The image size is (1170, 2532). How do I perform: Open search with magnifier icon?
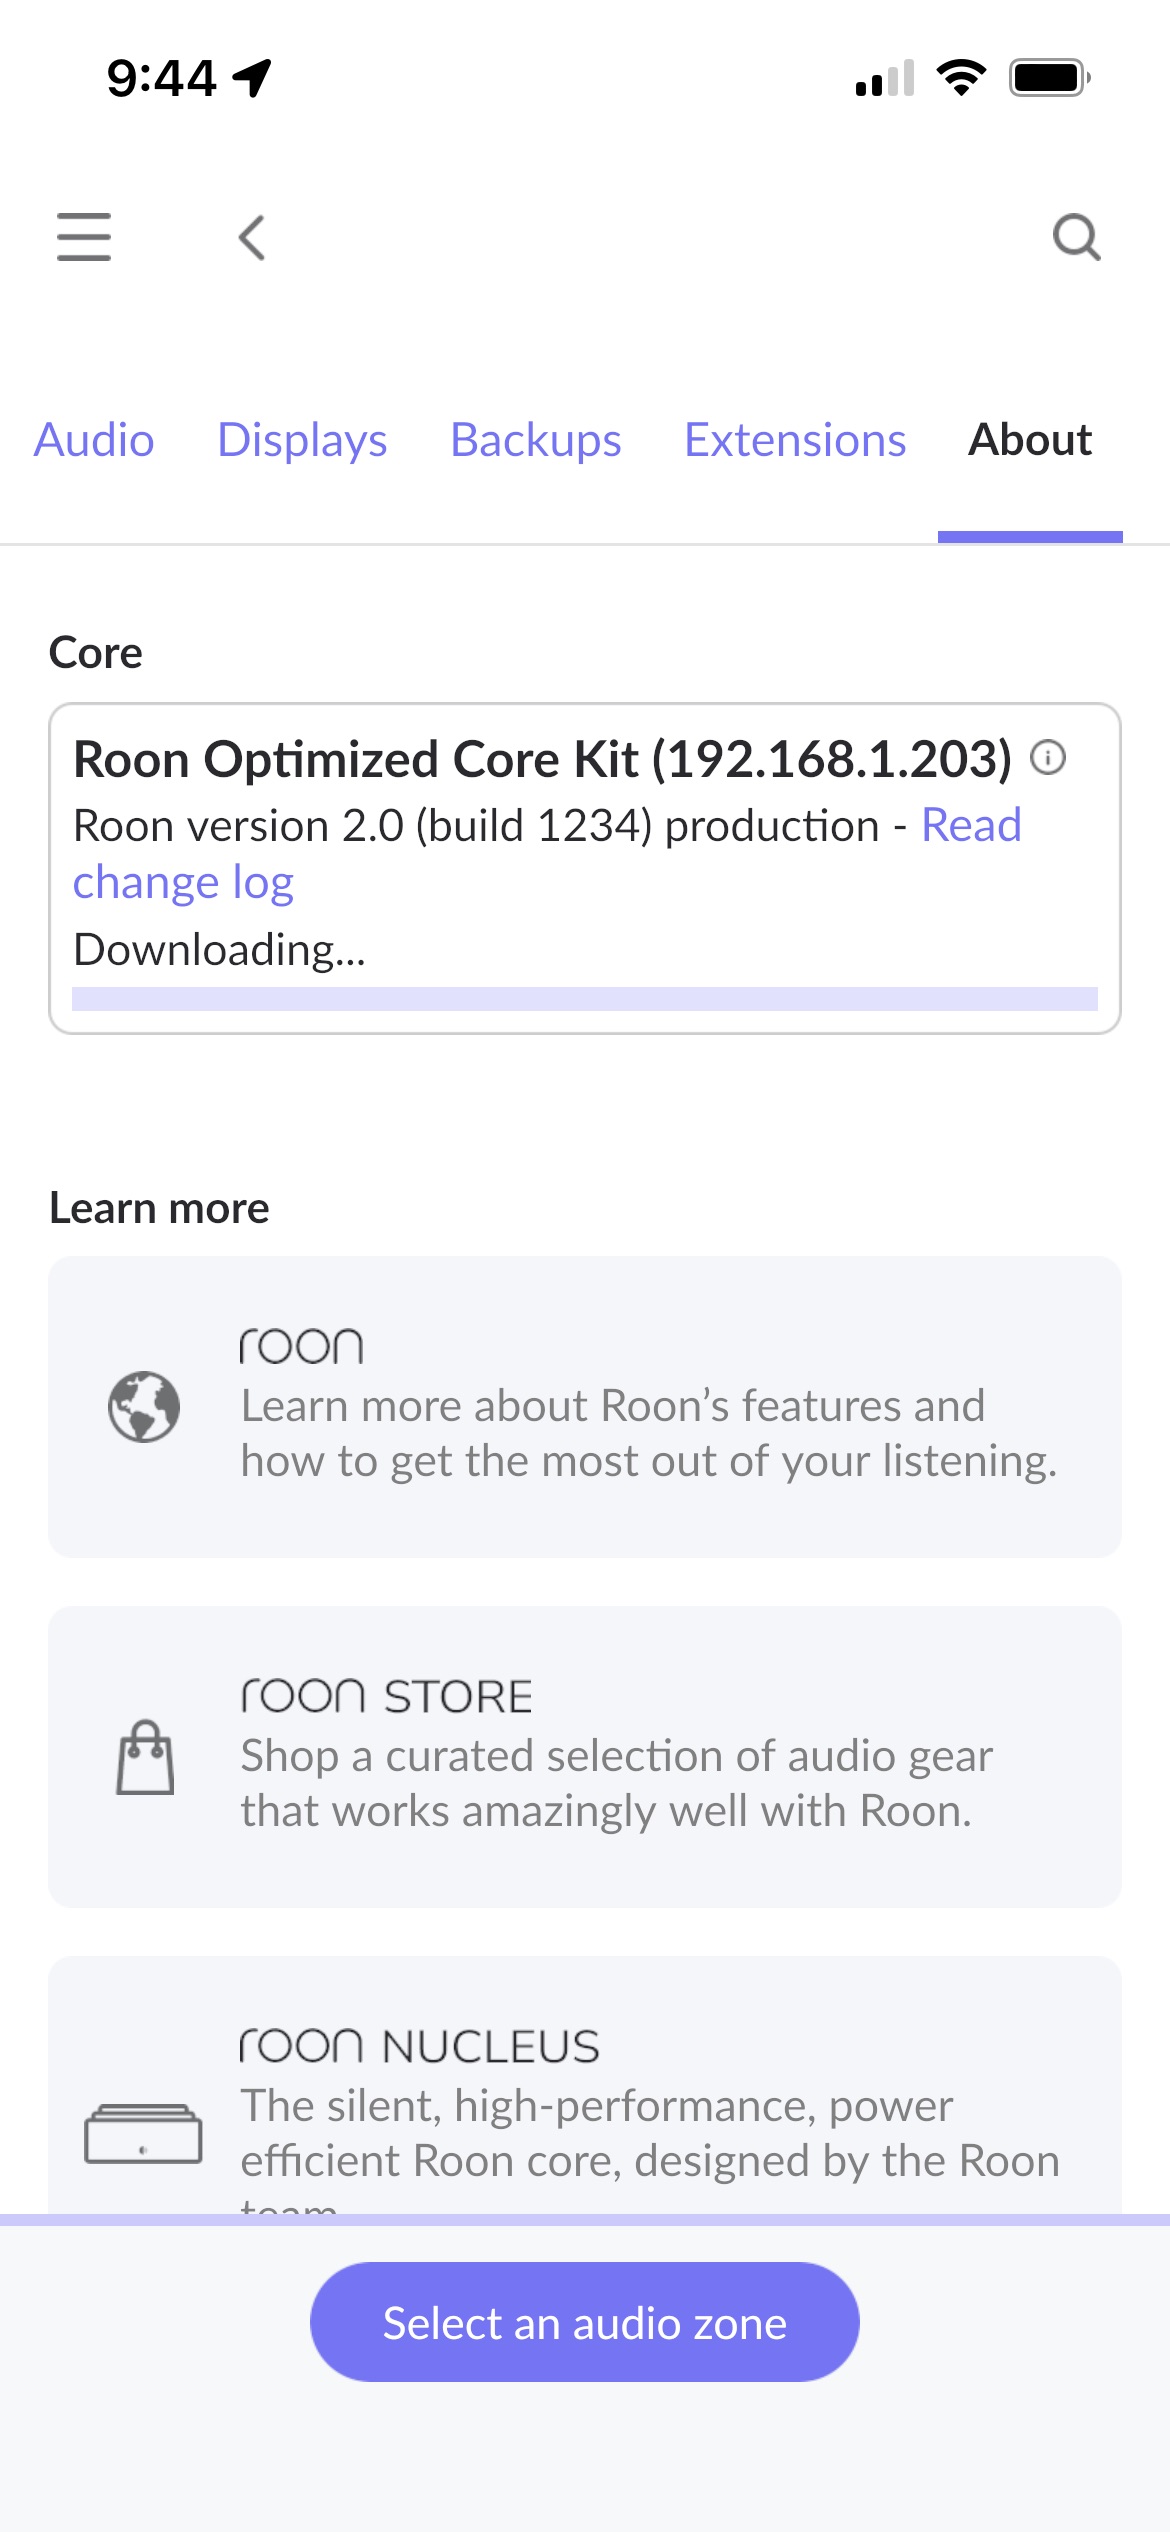(1076, 238)
